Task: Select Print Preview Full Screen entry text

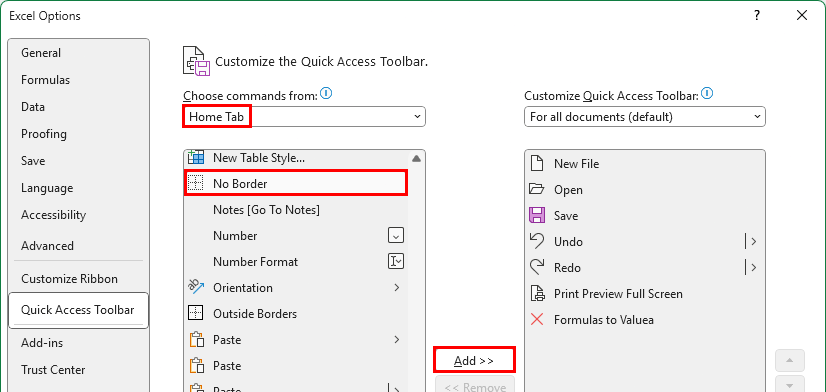Action: [x=618, y=293]
